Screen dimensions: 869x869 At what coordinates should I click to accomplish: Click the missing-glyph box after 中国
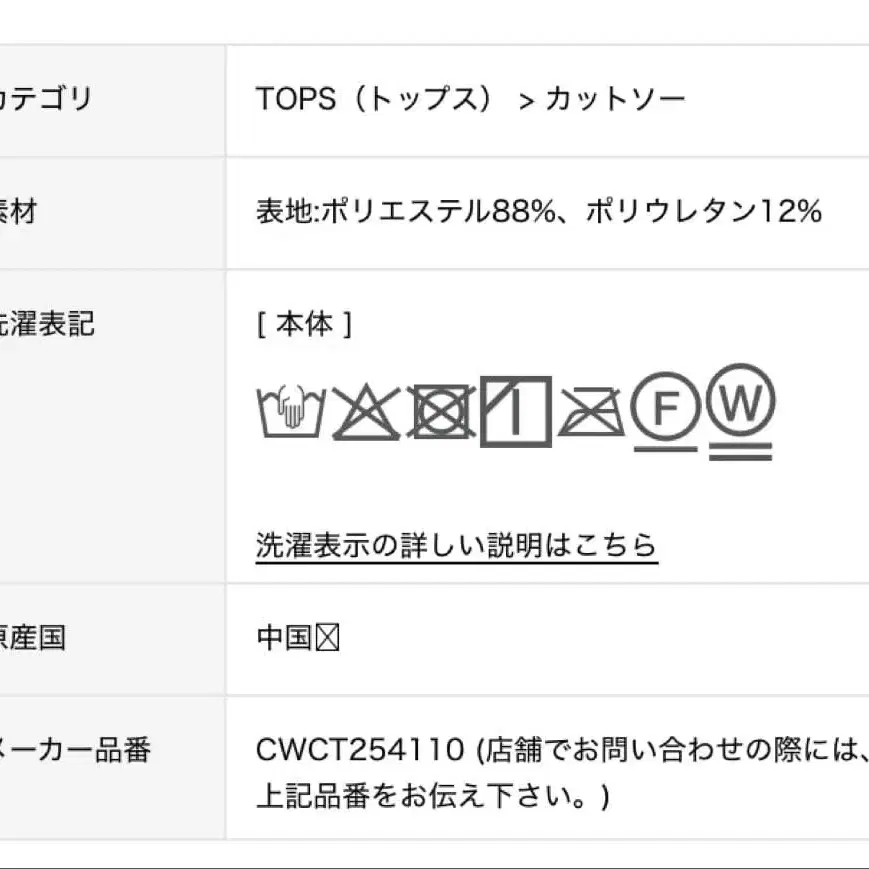coord(328,638)
